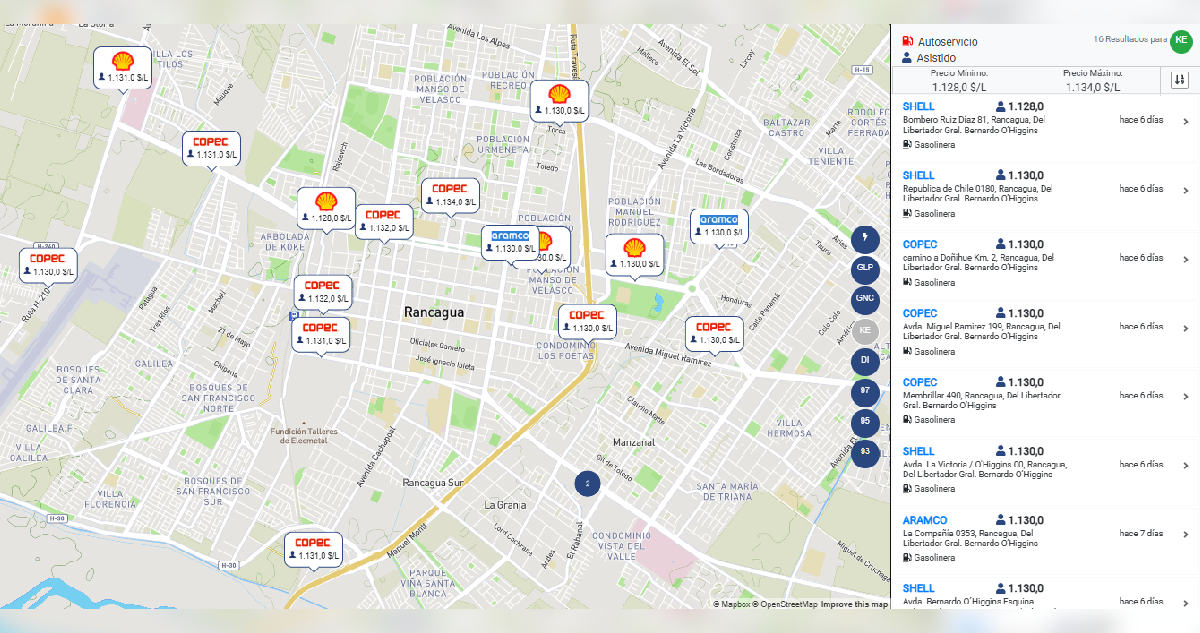The height and width of the screenshot is (633, 1200).
Task: Open chevron for Aramco La Compañía station
Action: pos(1186,534)
